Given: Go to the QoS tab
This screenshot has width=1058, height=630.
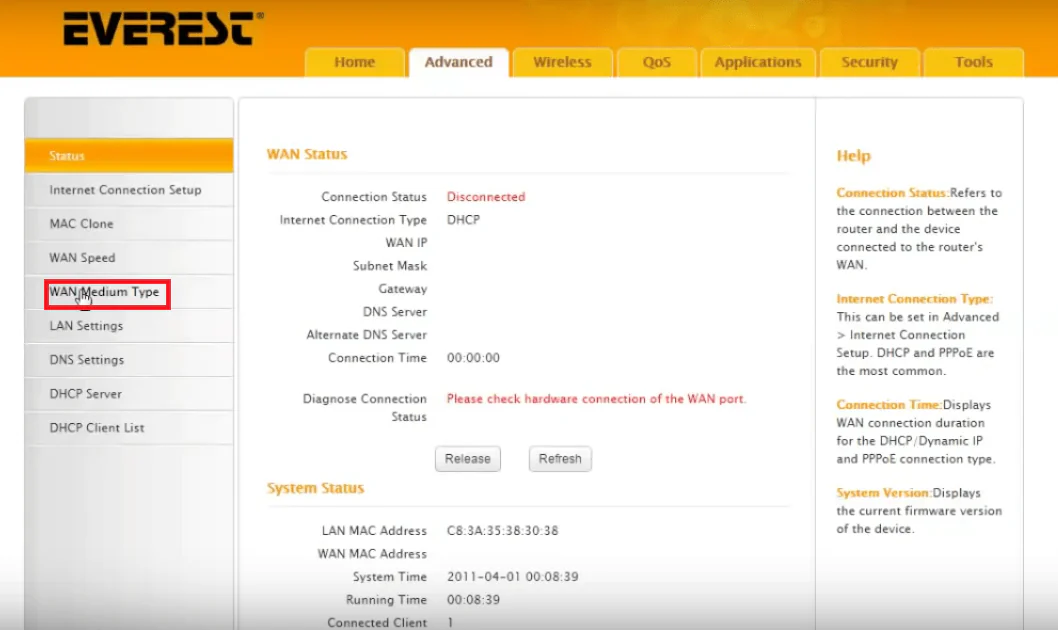Looking at the screenshot, I should [657, 62].
